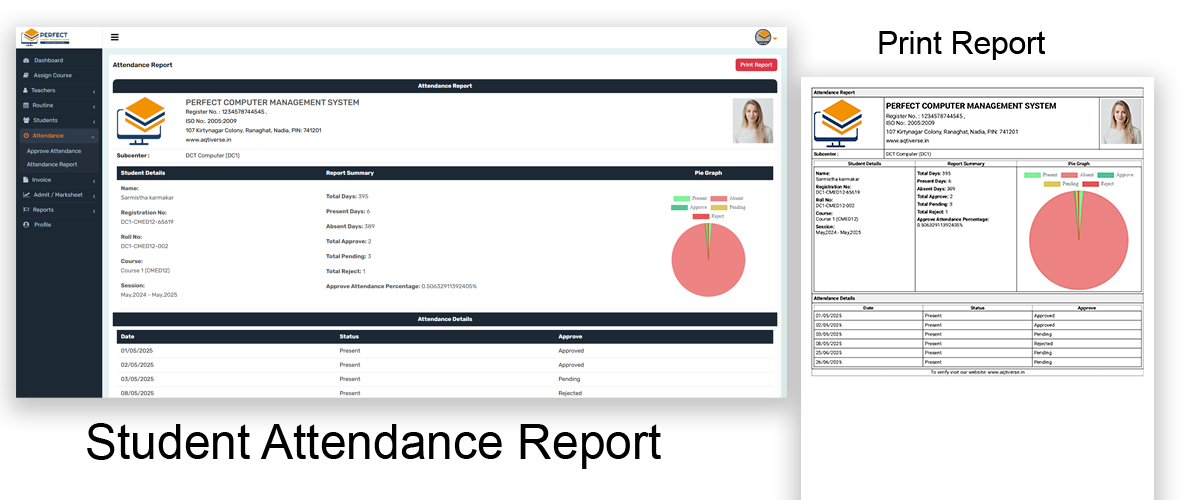Go to Assign Course in sidebar

[x=52, y=75]
